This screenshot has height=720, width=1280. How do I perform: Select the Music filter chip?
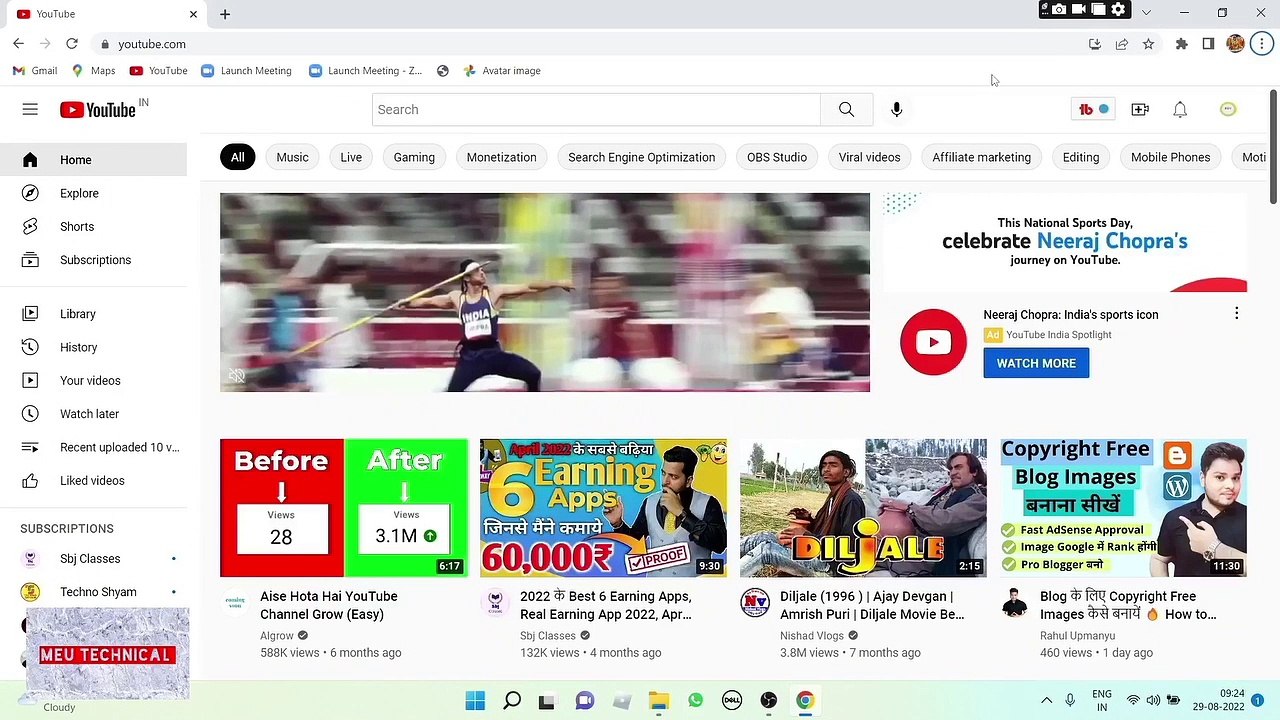(x=292, y=157)
